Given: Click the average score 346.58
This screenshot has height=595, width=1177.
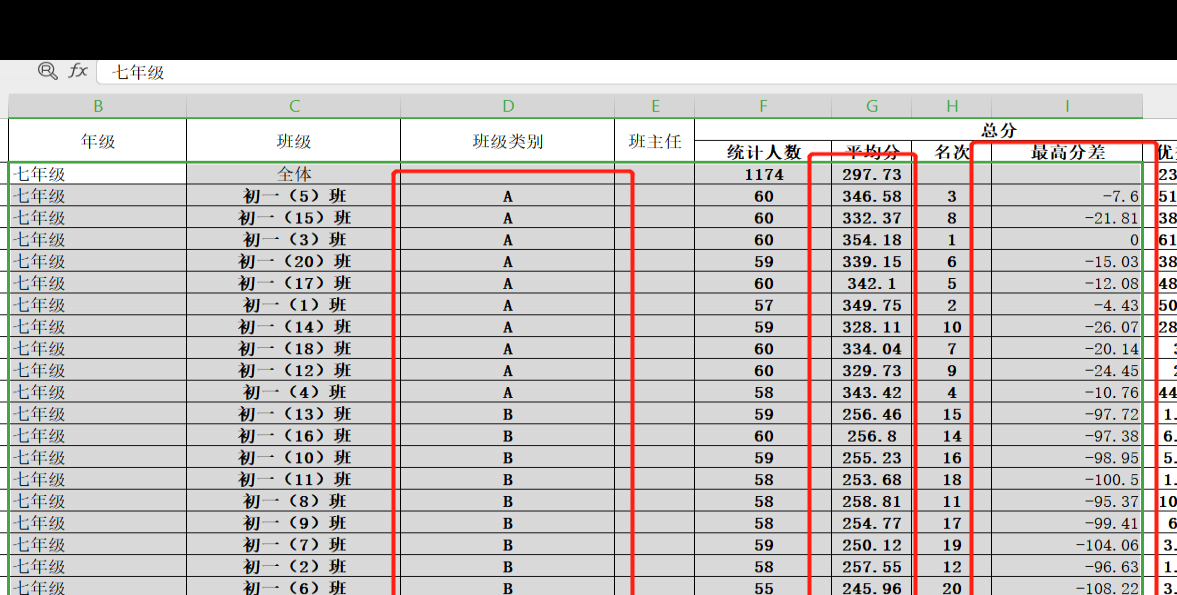Looking at the screenshot, I should click(x=871, y=196).
